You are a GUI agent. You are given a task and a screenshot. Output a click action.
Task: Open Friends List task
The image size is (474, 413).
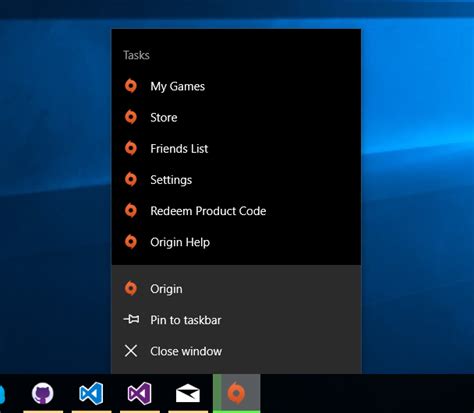236,149
